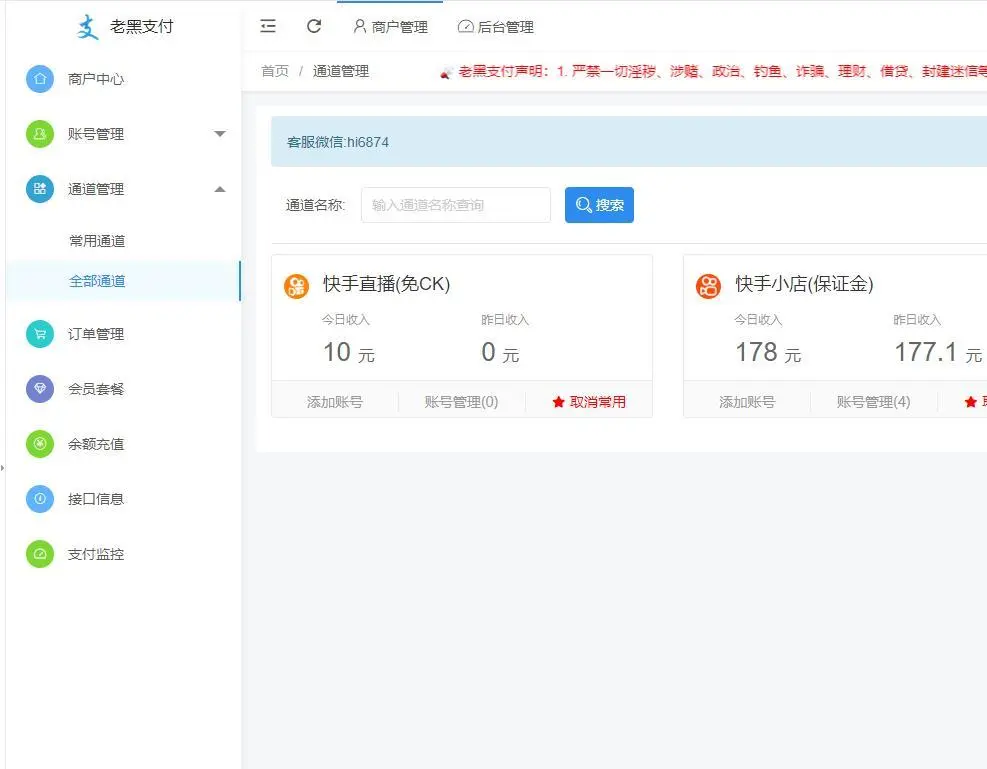The width and height of the screenshot is (987, 769).
Task: Switch to the 商户管理 tab
Action: tap(390, 27)
